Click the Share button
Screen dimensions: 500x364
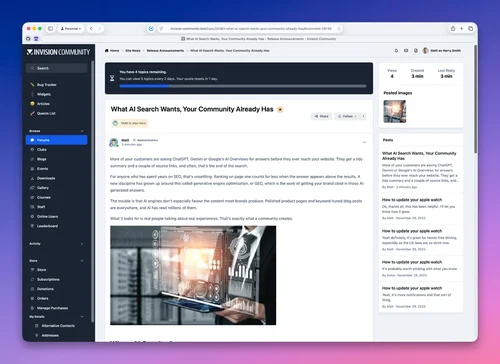[x=321, y=116]
